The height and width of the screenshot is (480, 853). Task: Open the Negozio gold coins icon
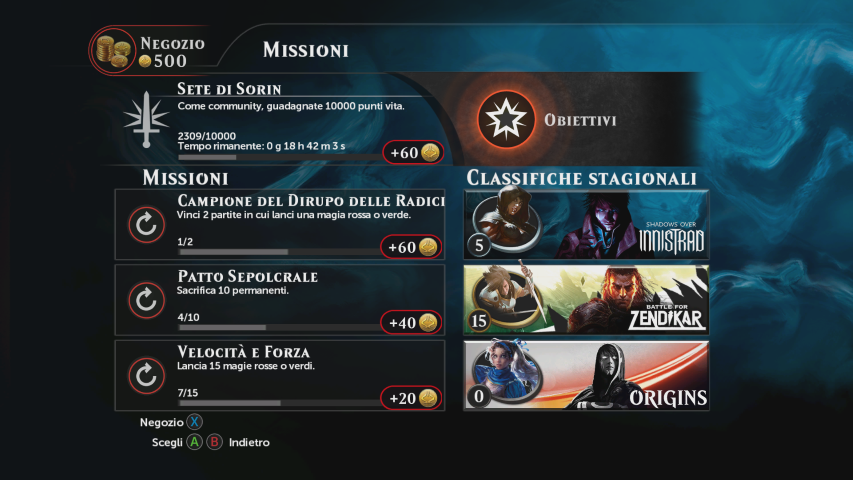pos(113,51)
